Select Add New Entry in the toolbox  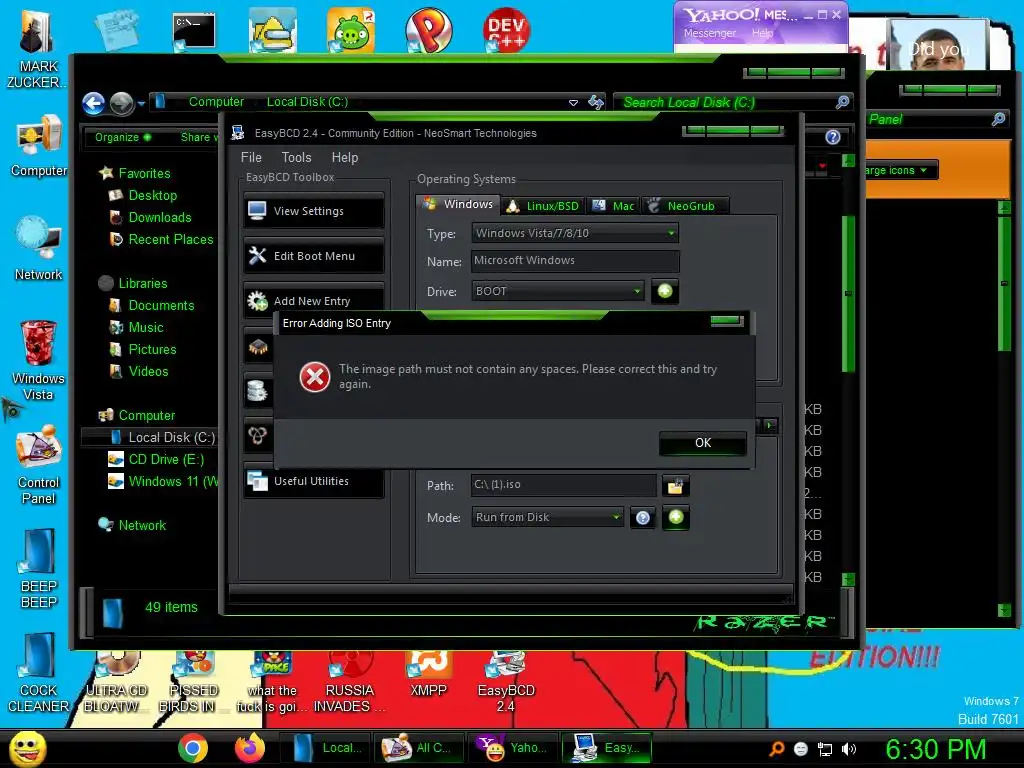[x=313, y=300]
